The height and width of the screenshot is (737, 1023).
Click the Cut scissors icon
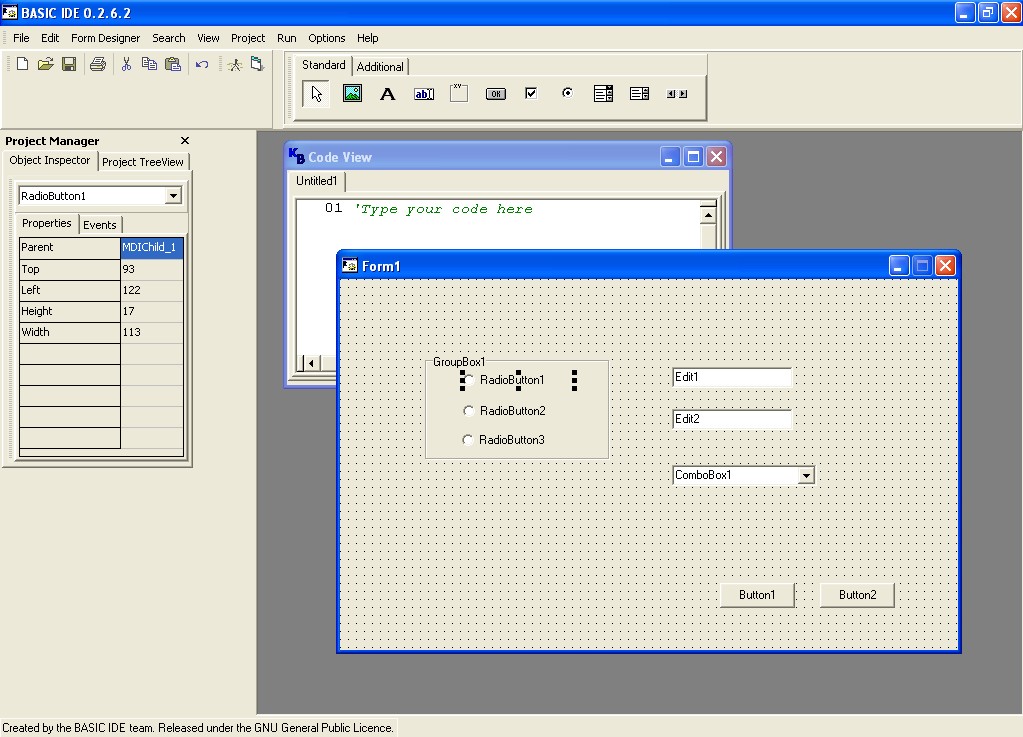[x=126, y=64]
